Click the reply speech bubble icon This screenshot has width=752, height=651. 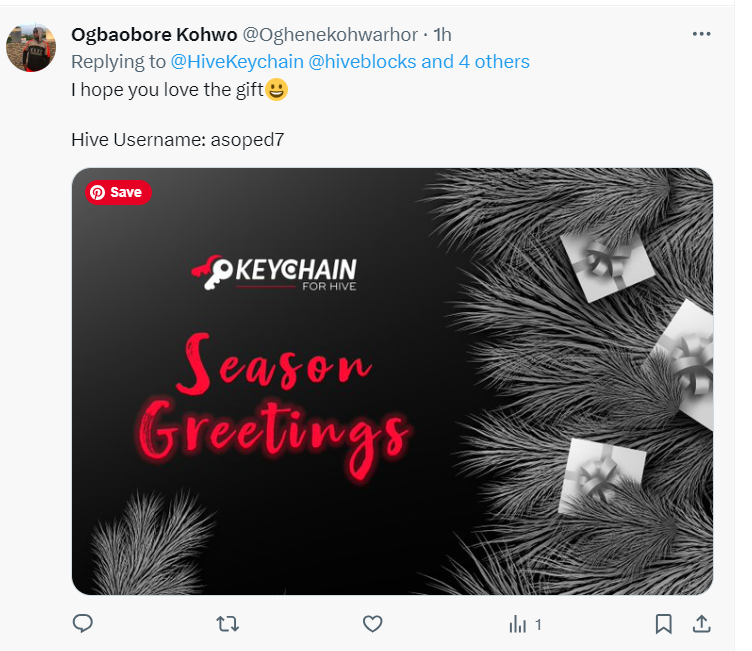(x=82, y=624)
